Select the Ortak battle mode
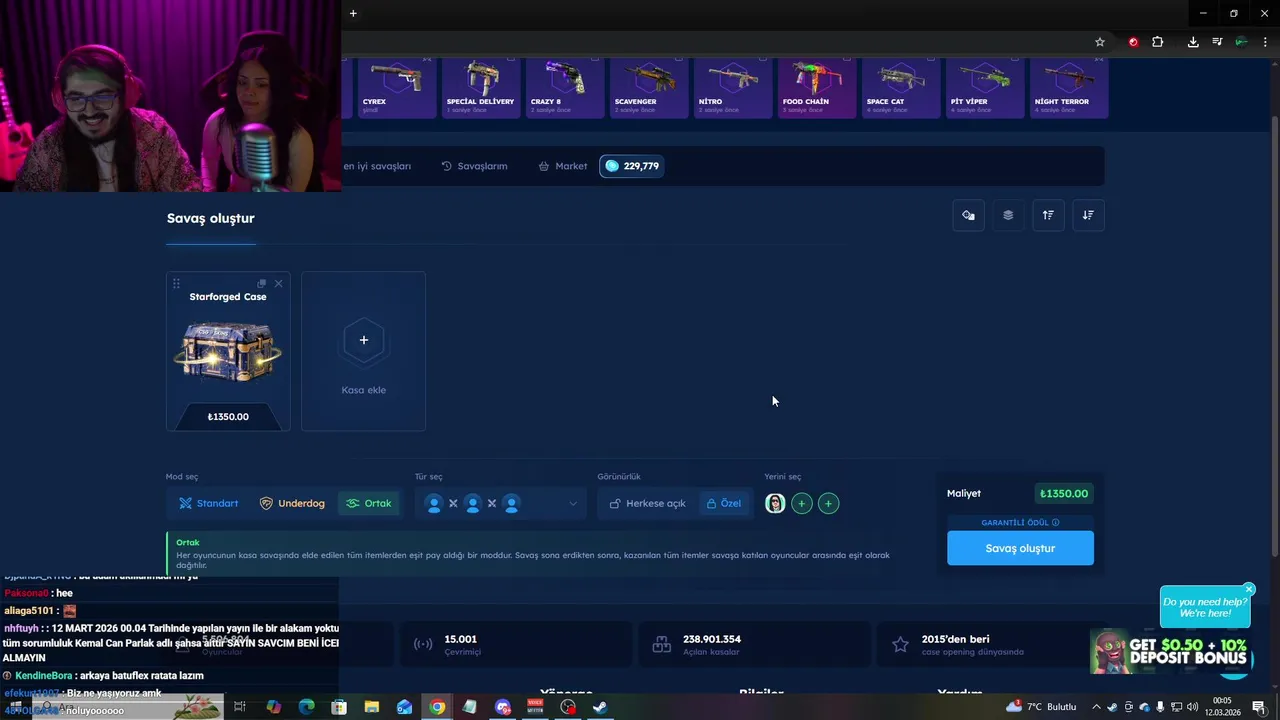This screenshot has width=1280, height=720. (368, 503)
